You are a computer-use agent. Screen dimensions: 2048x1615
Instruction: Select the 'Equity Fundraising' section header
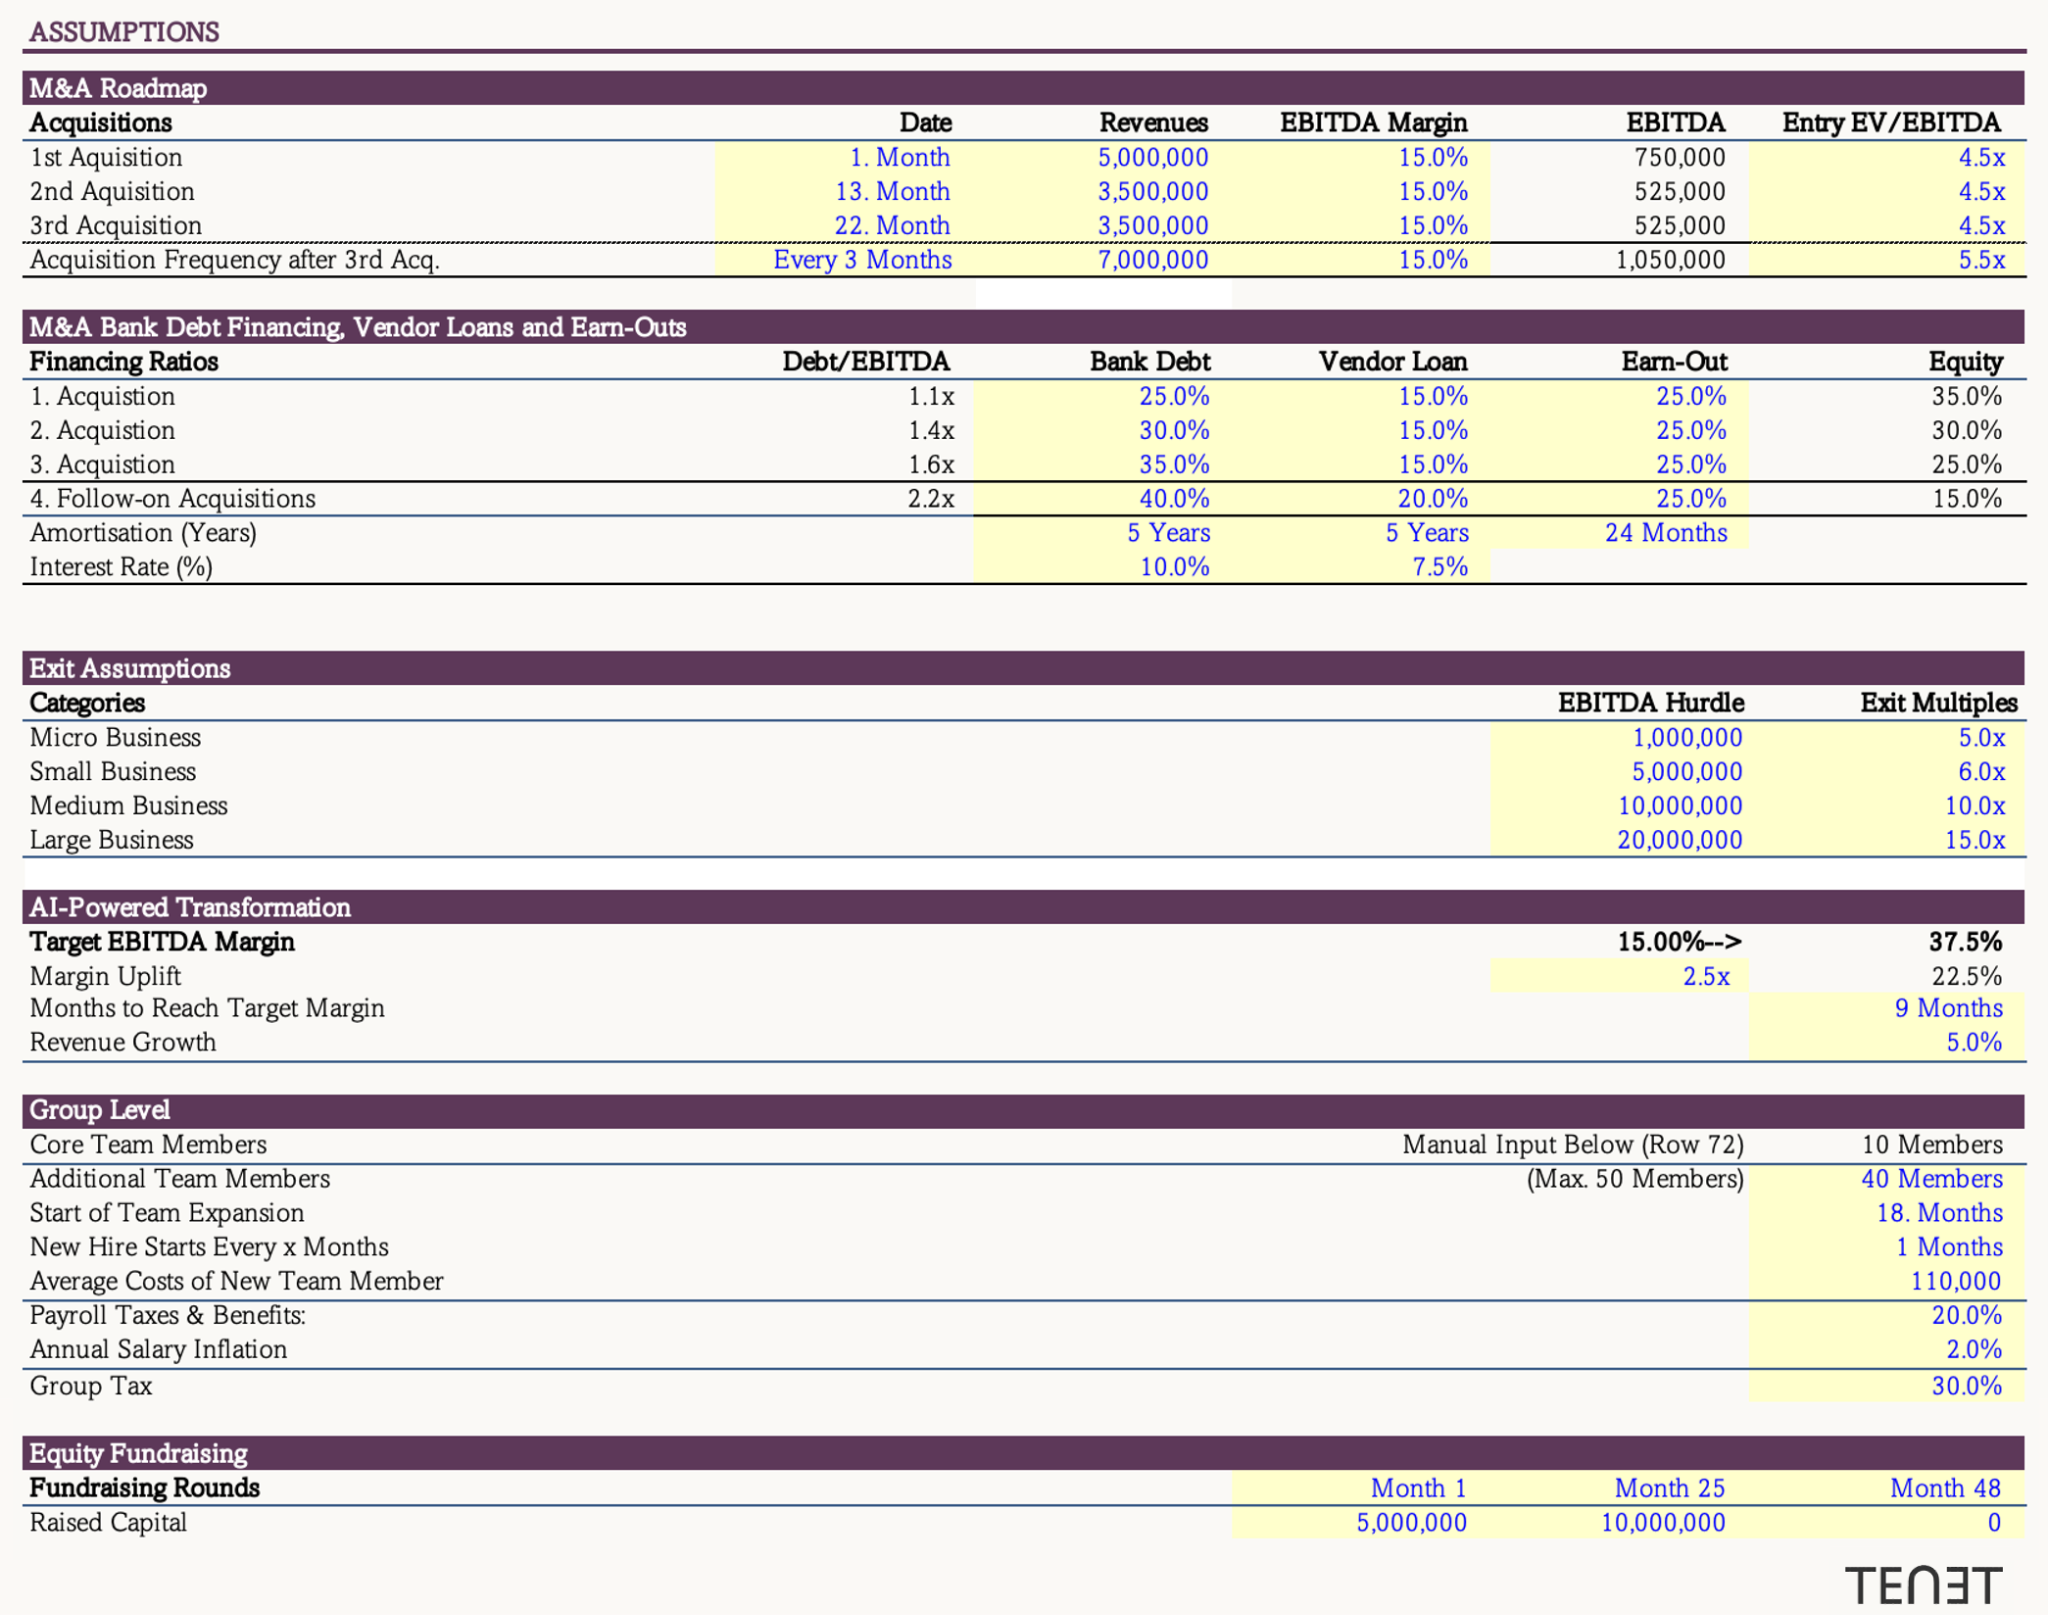[1024, 1454]
